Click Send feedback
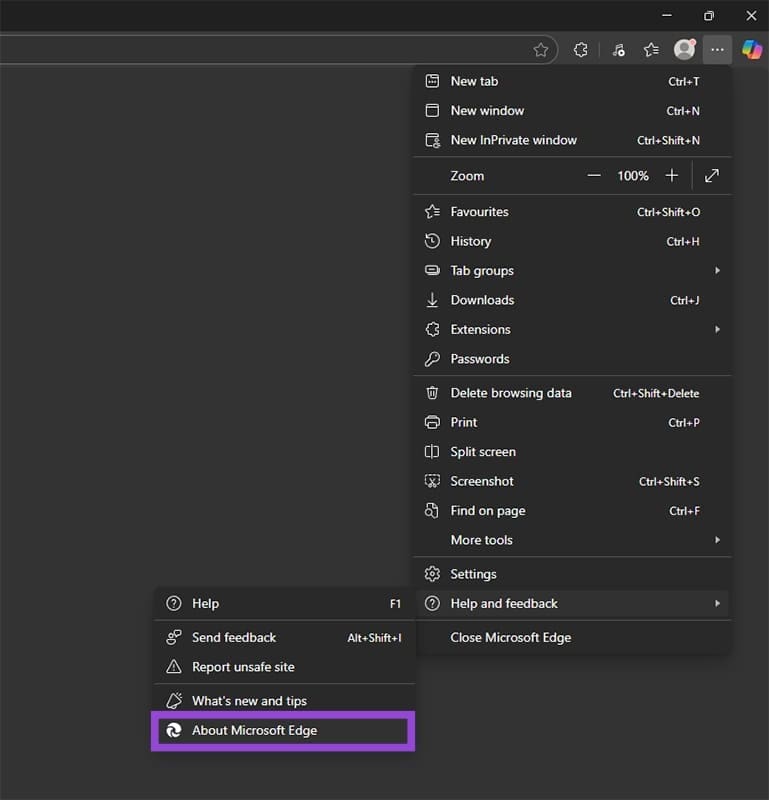The image size is (769, 800). click(x=233, y=636)
